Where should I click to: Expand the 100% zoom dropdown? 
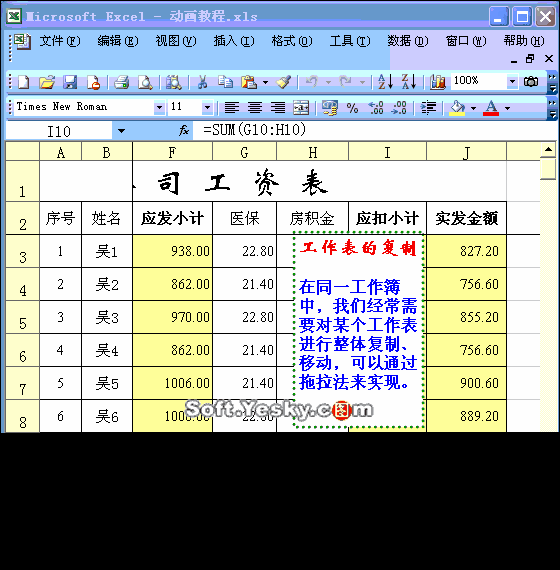tap(512, 81)
